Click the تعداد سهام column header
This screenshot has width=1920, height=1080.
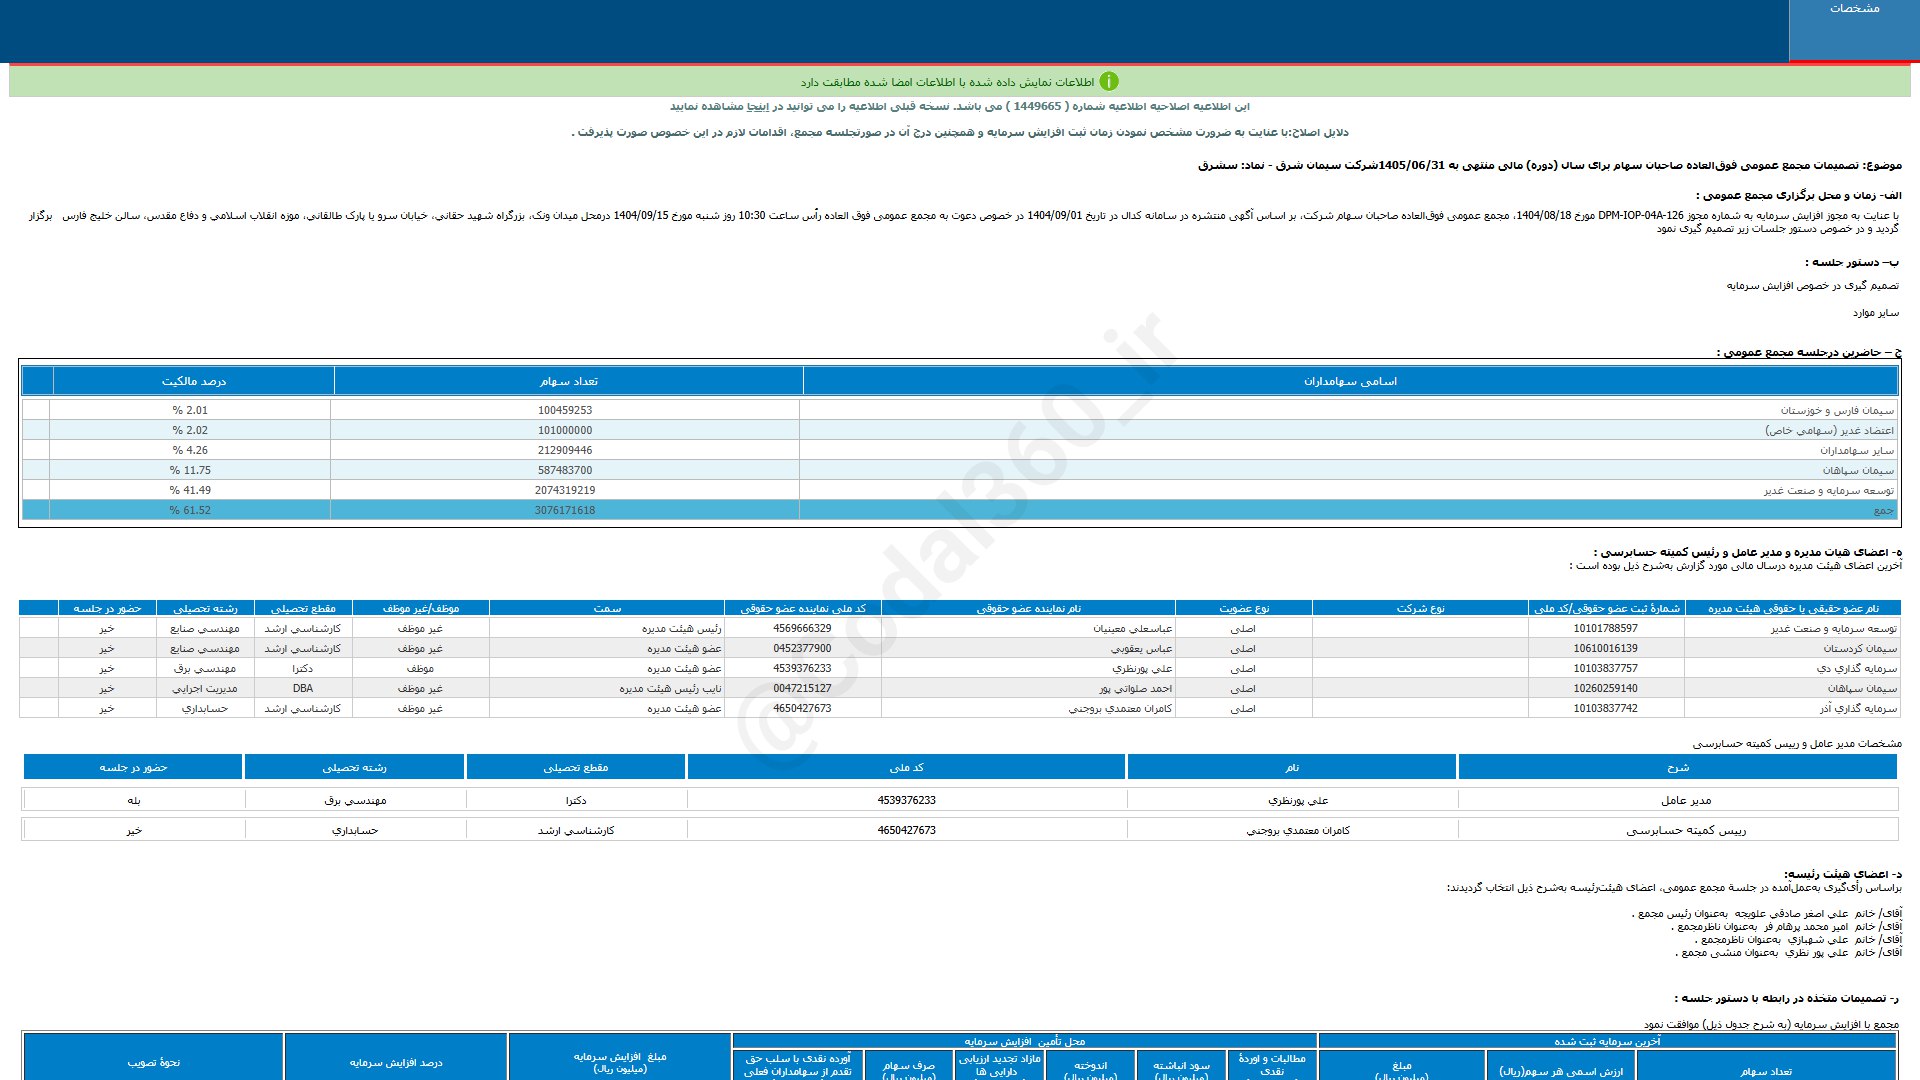(x=568, y=381)
